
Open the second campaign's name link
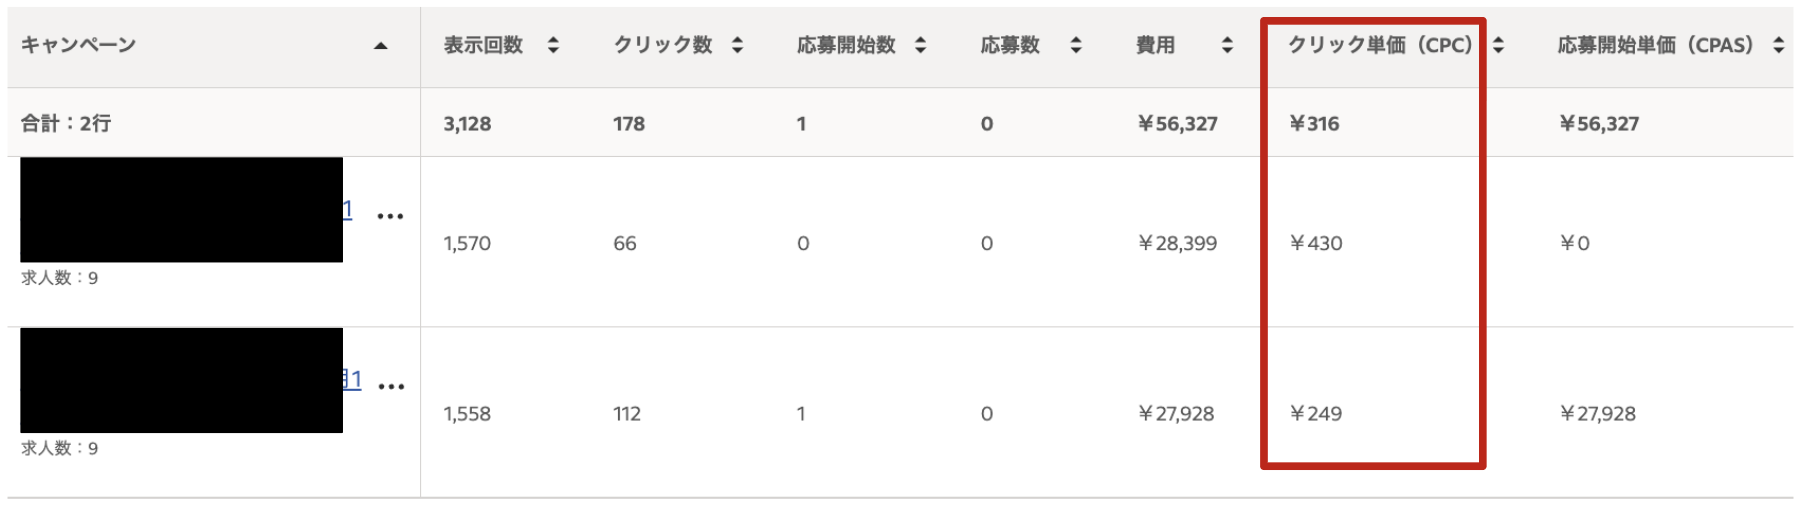coord(351,380)
